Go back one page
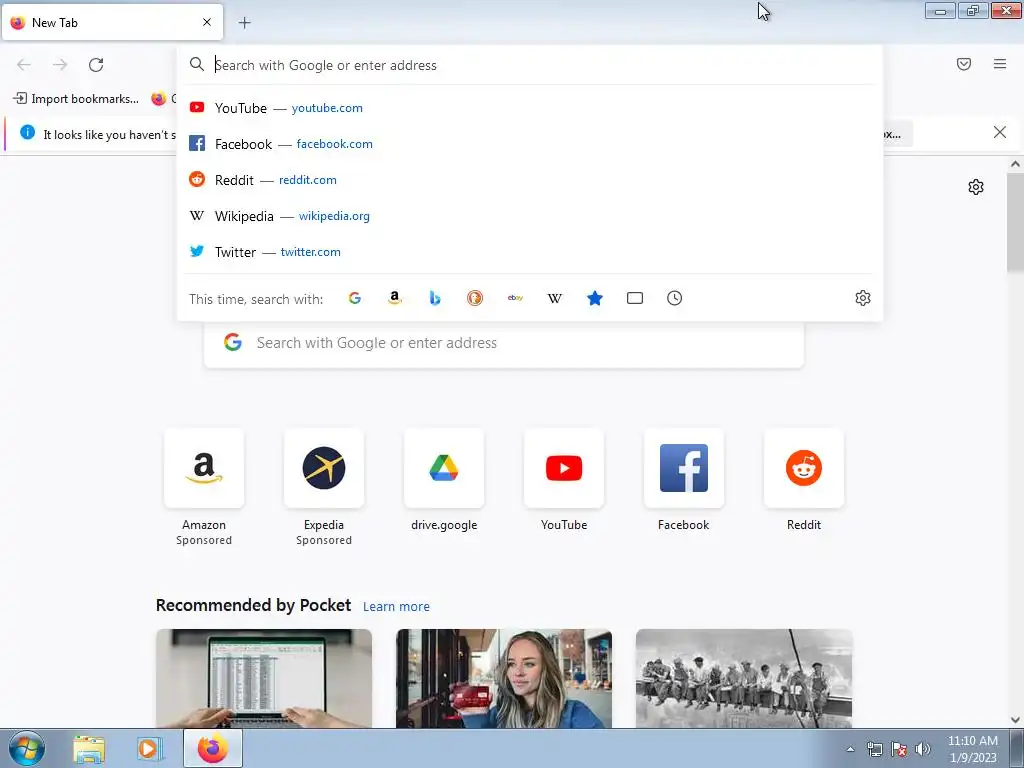 (x=24, y=65)
